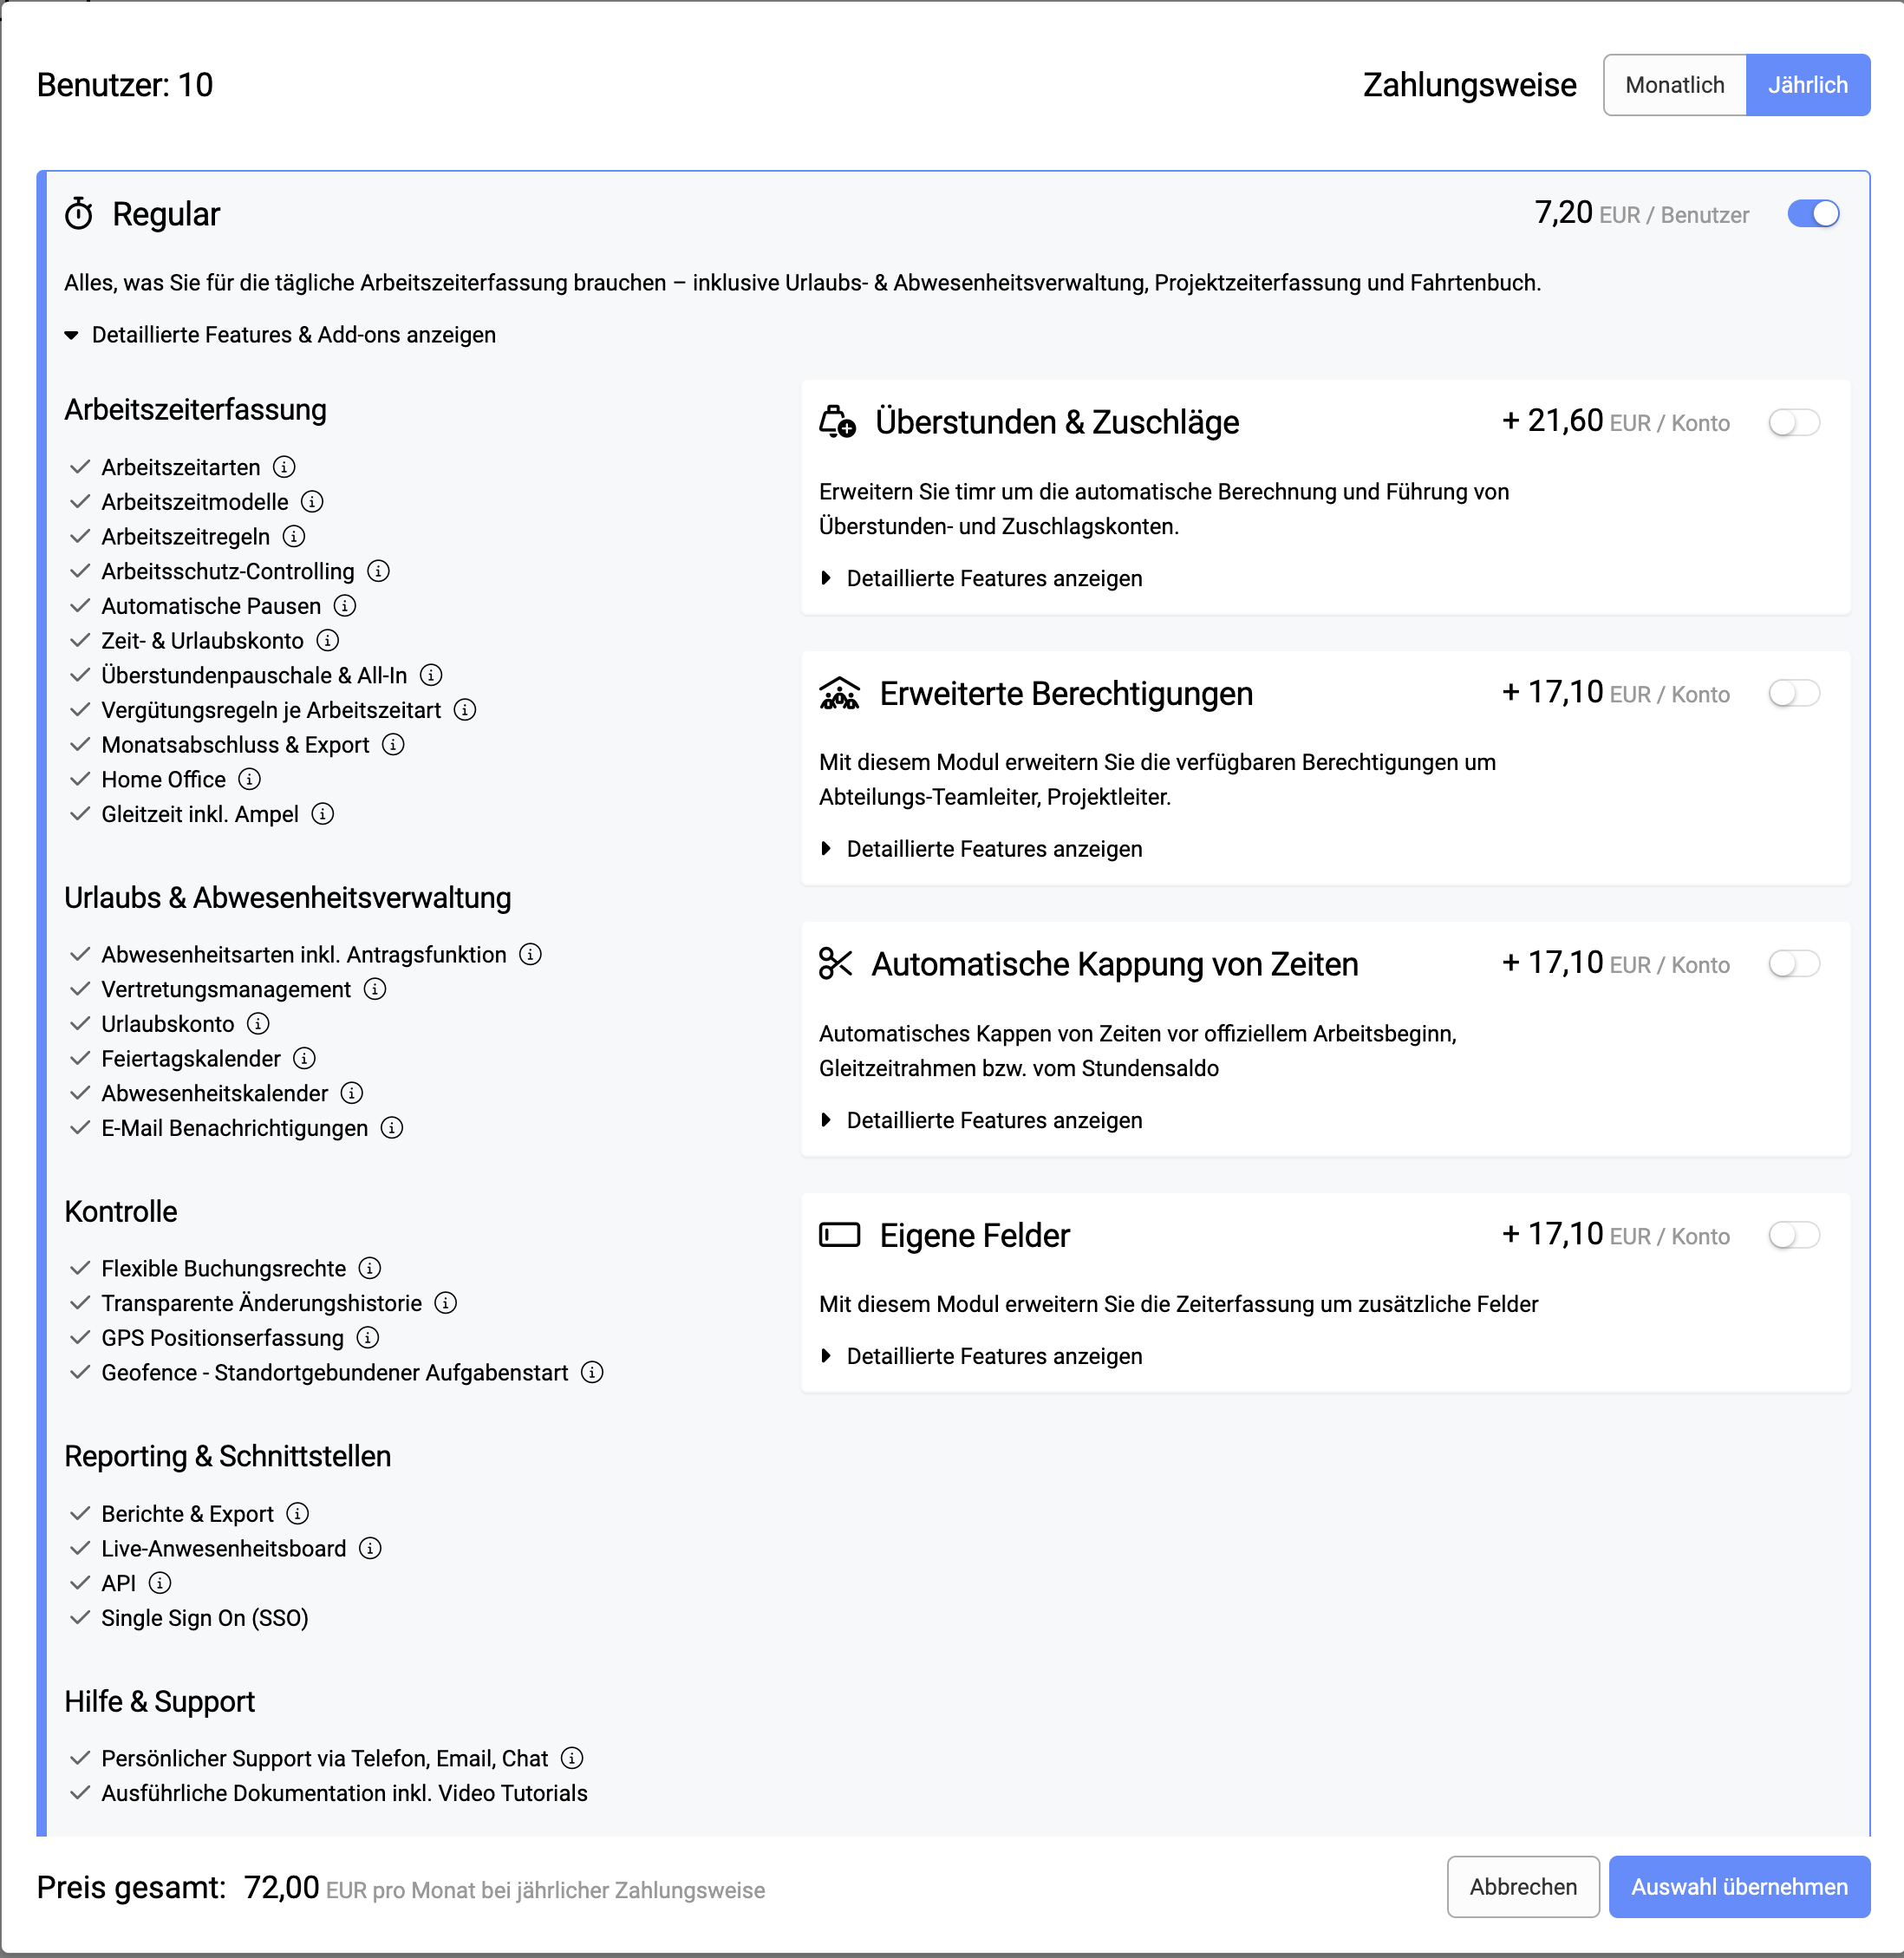1904x1958 pixels.
Task: Open info for Monatsabschluss & Export
Action: point(394,744)
